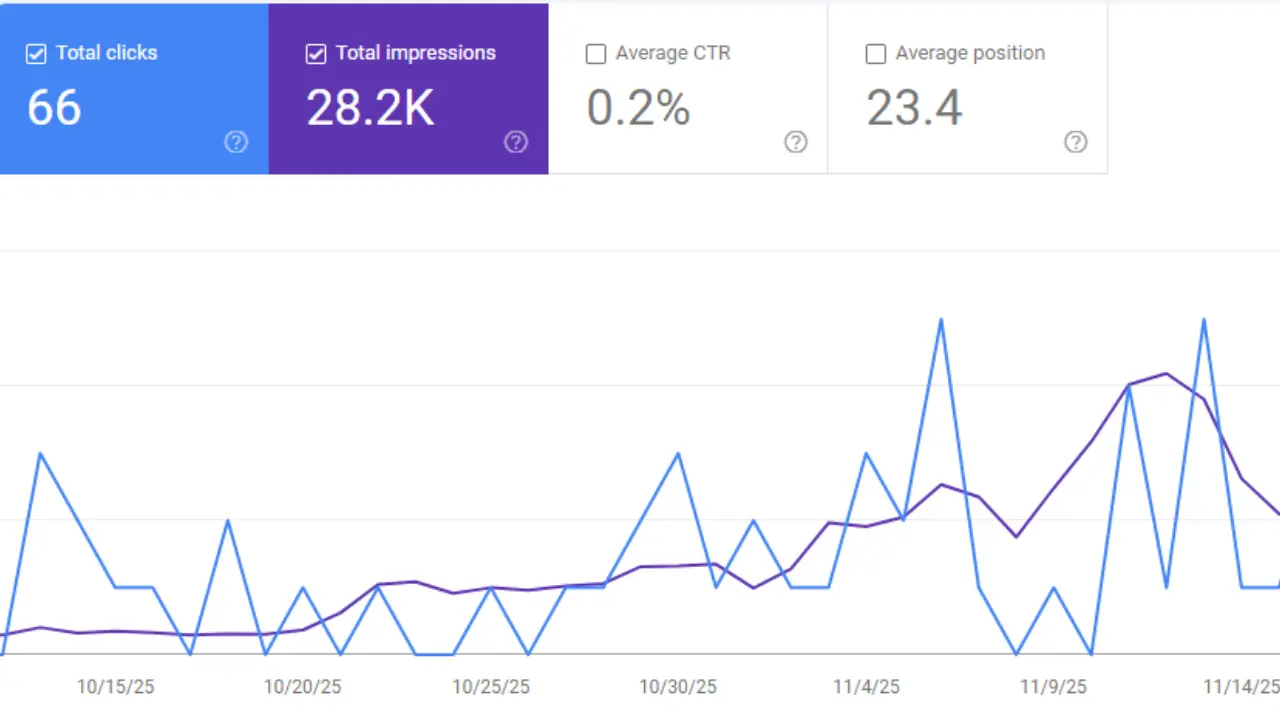Screen dimensions: 1280x720
Task: Disable the Total impressions metric checkbox
Action: point(316,53)
